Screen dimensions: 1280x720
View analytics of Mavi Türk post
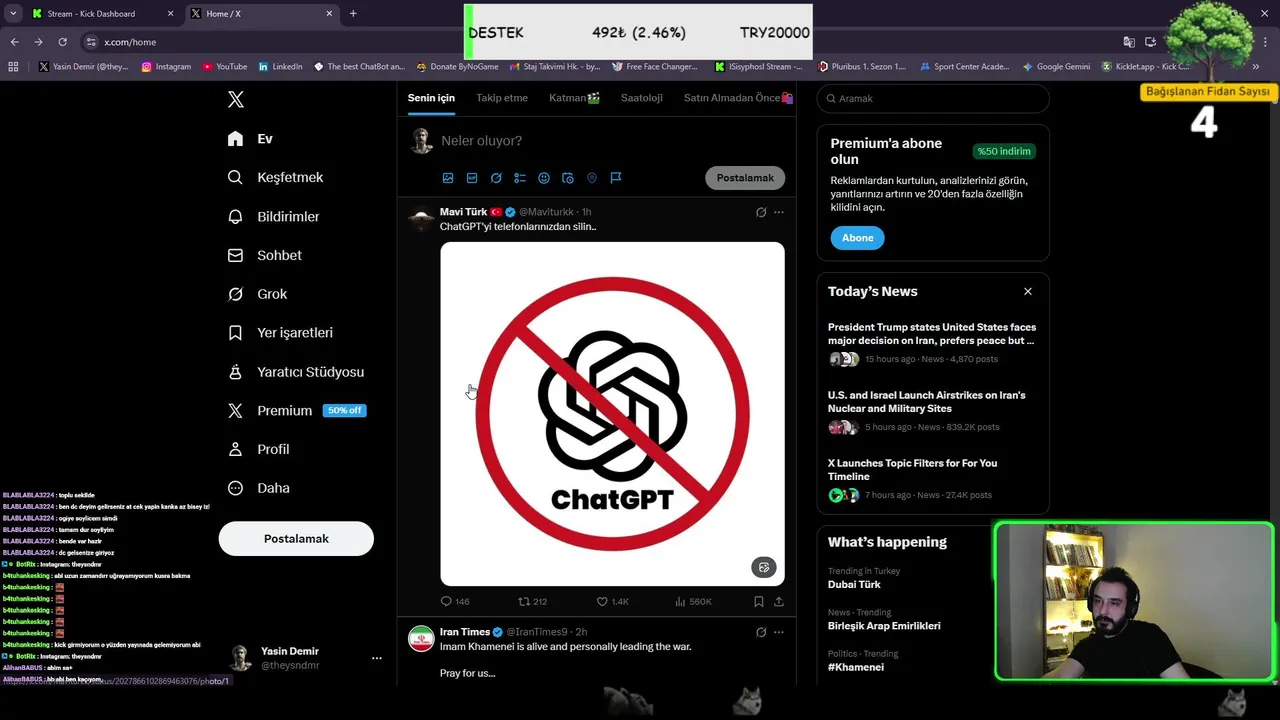point(680,601)
